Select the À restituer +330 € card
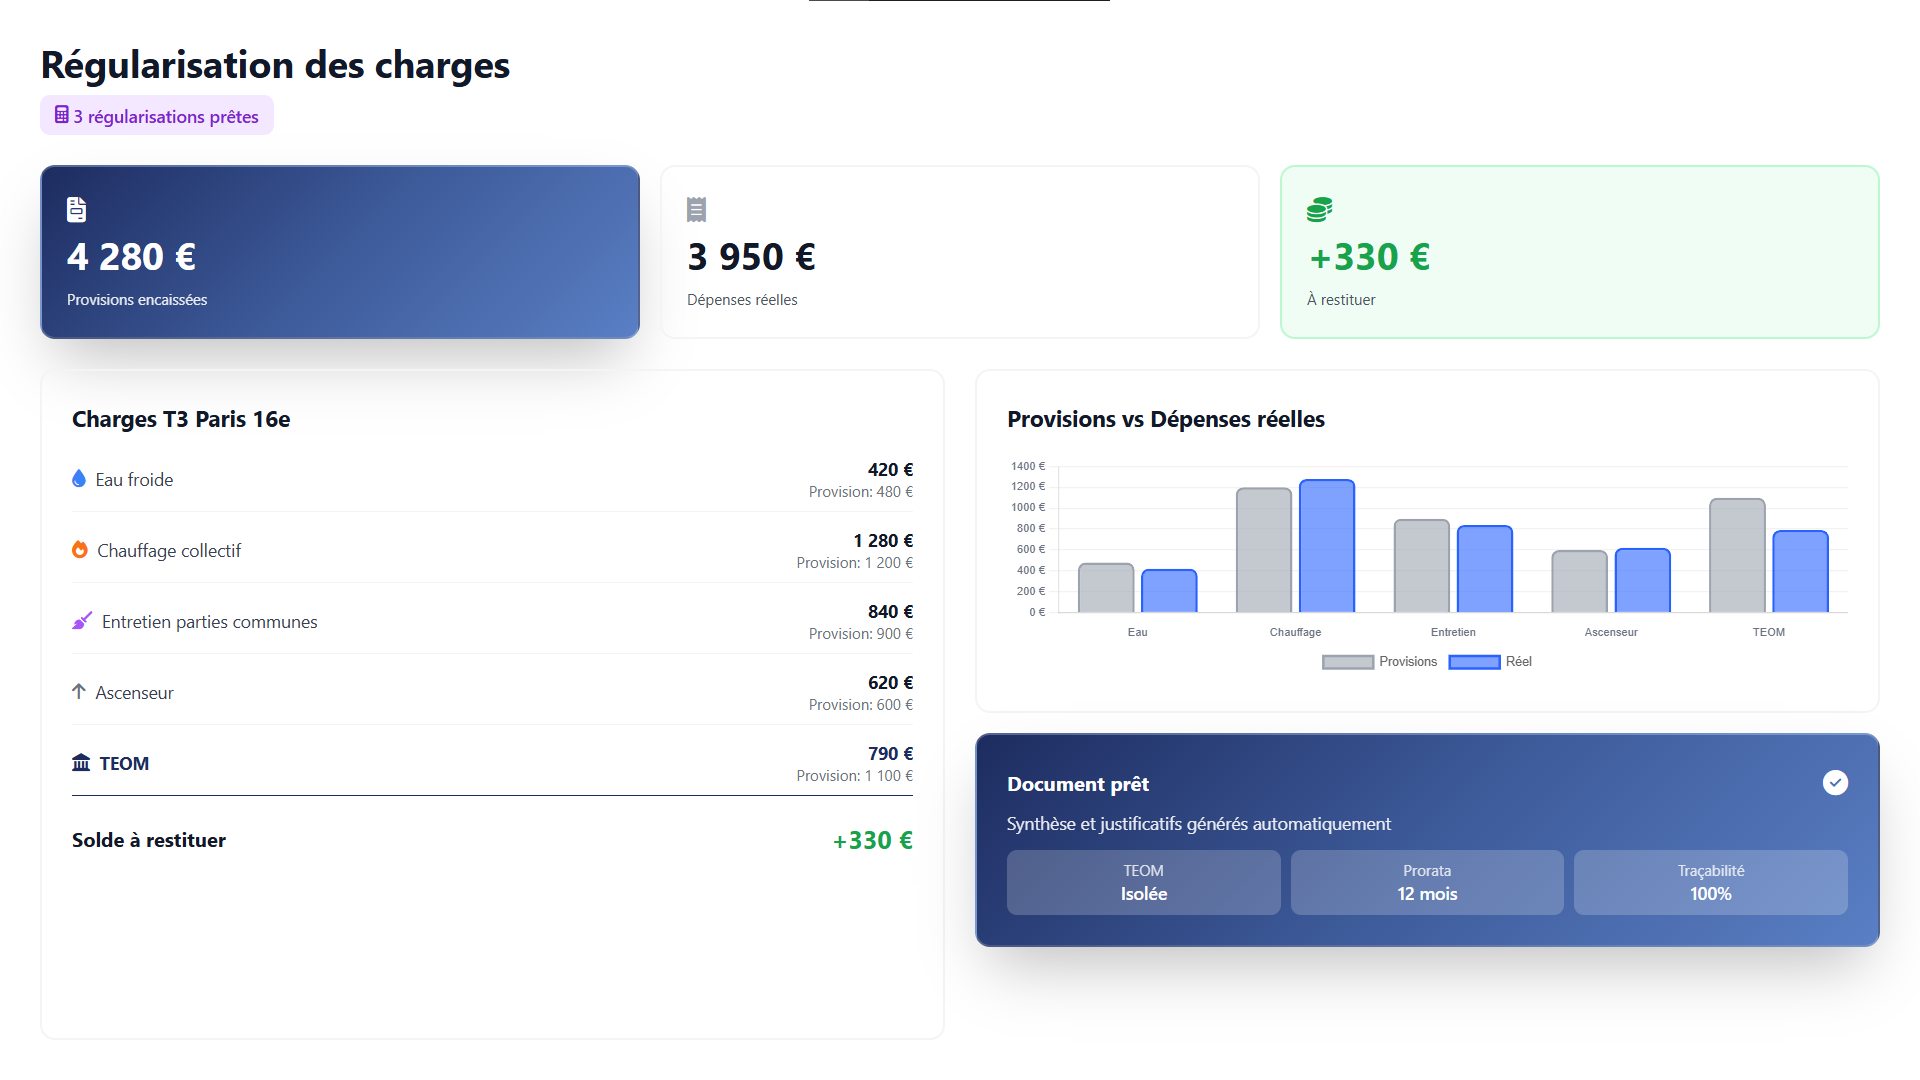This screenshot has width=1920, height=1080. pos(1580,252)
